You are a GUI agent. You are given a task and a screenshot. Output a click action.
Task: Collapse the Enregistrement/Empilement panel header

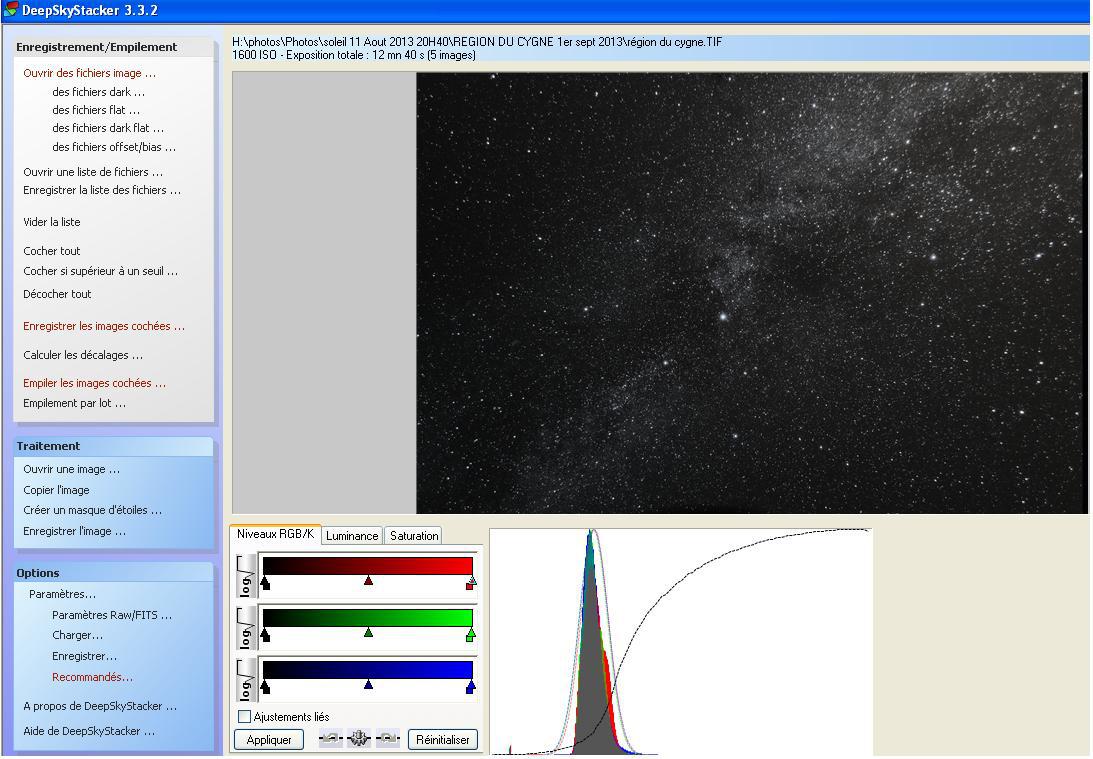click(x=114, y=47)
